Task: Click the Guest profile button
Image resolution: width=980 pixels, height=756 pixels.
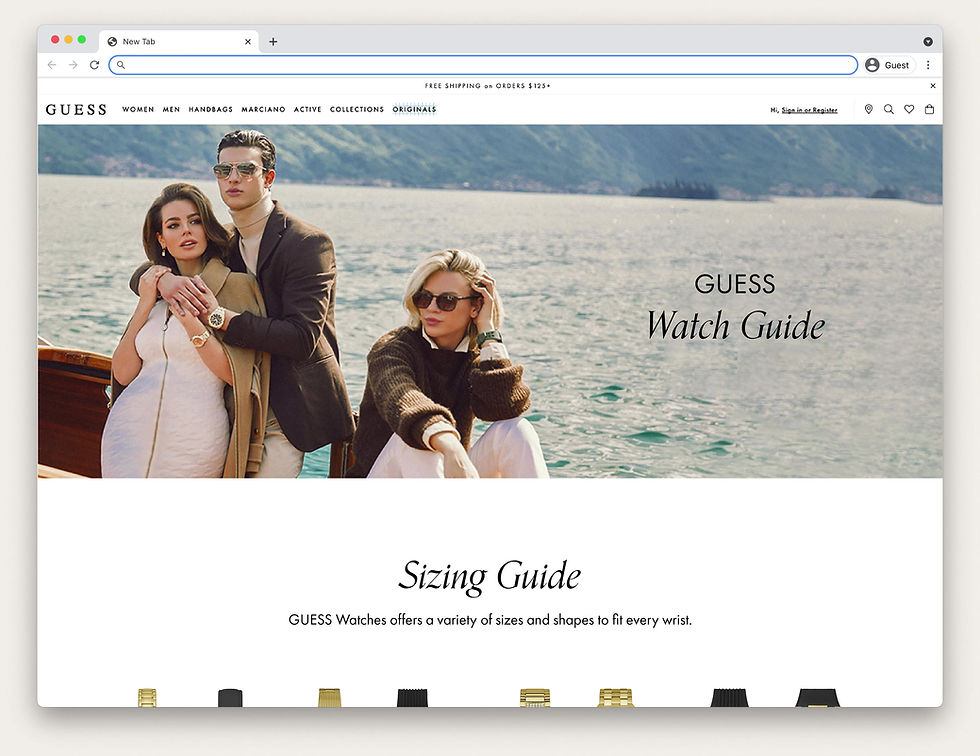Action: click(889, 65)
